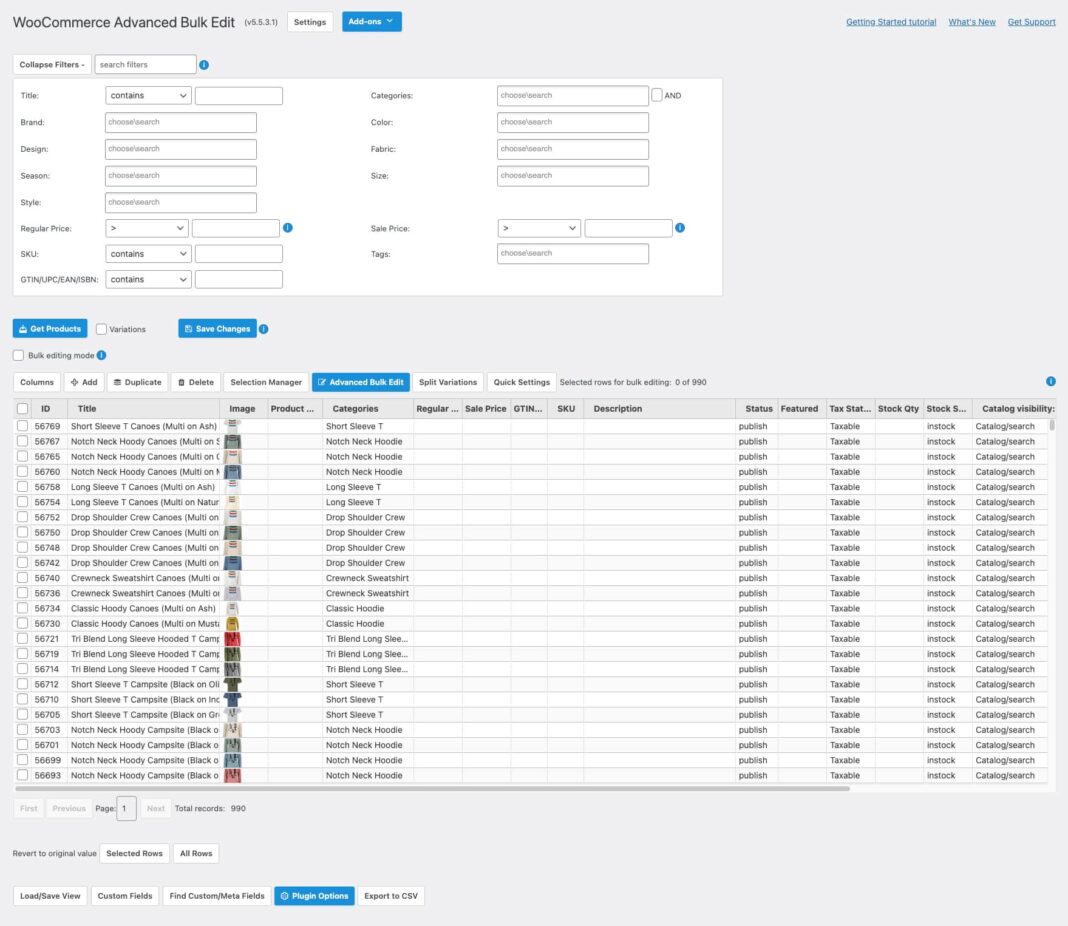This screenshot has width=1068, height=926.
Task: Open product image thumbnail for ID 56710
Action: 233,699
